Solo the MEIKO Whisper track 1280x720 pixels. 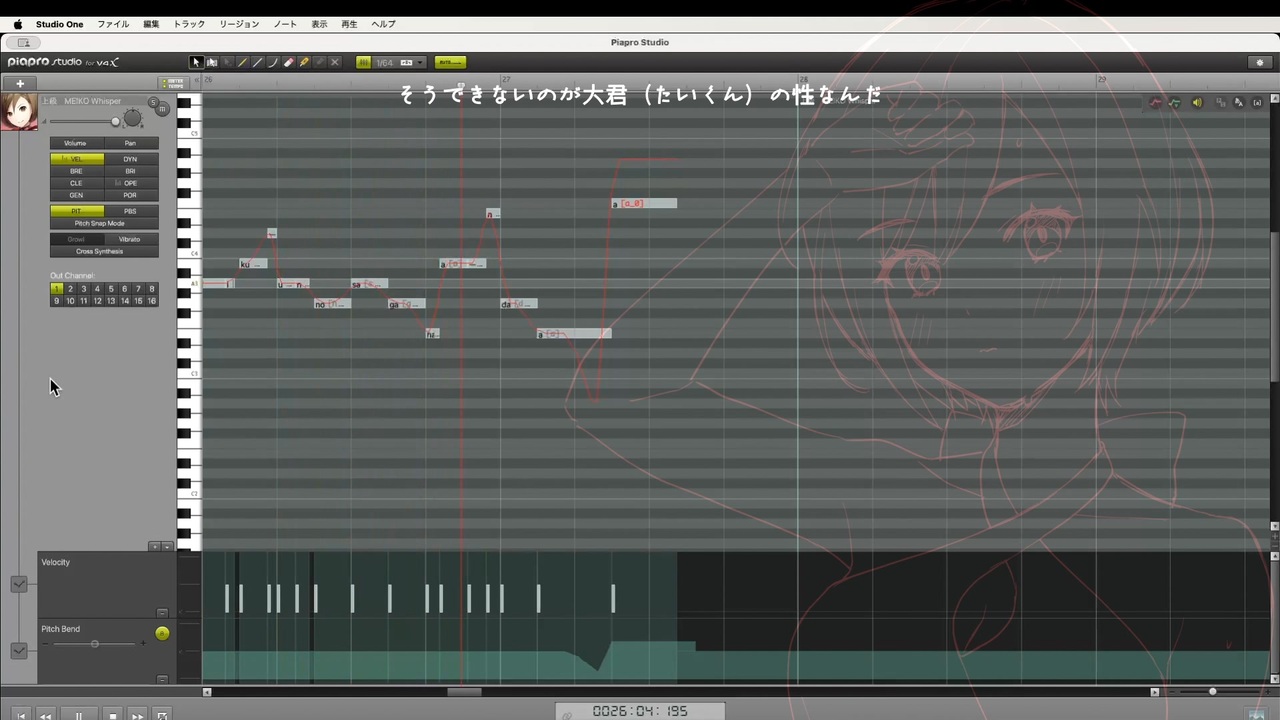[153, 102]
